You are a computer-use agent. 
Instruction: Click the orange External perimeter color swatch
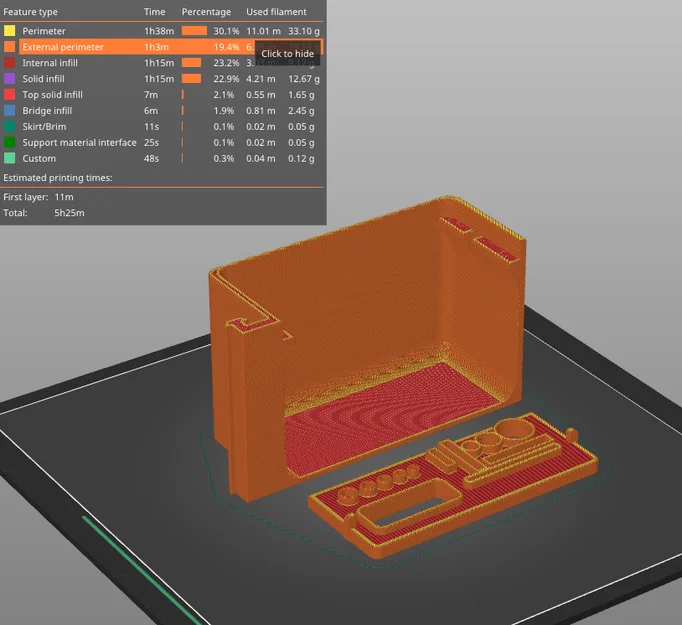(x=10, y=47)
